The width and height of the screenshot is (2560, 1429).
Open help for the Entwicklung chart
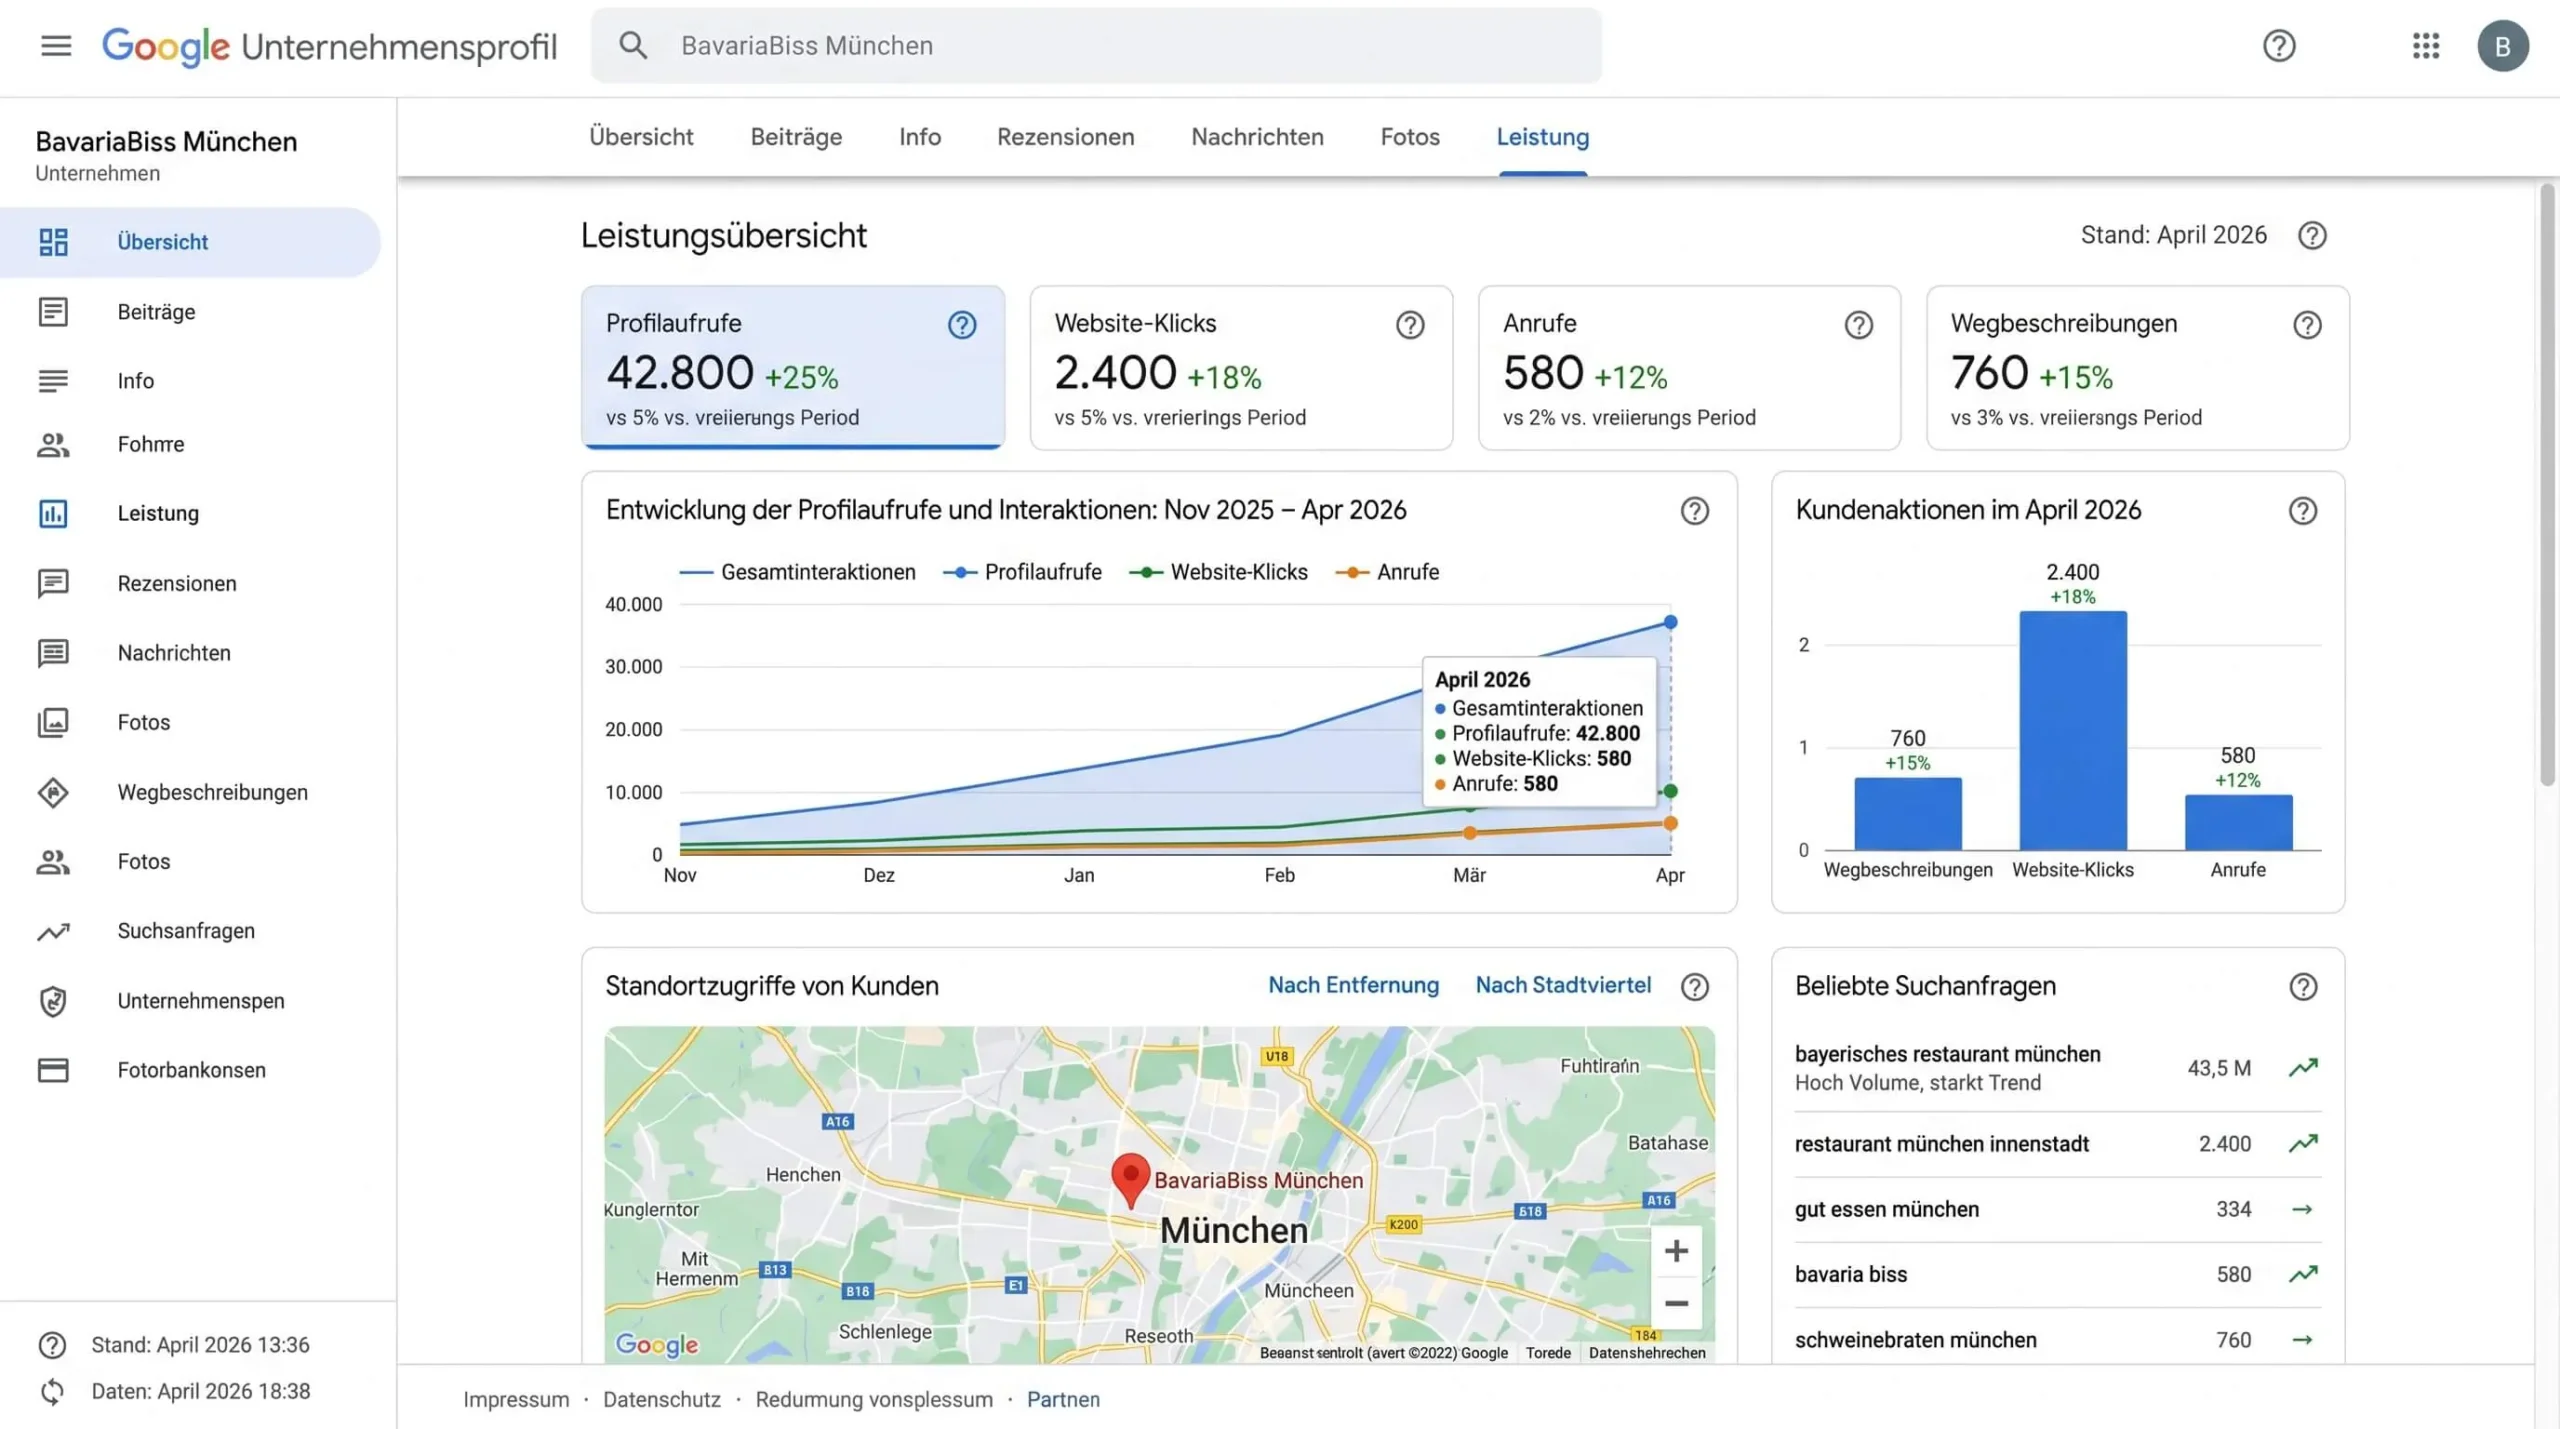[x=1694, y=511]
